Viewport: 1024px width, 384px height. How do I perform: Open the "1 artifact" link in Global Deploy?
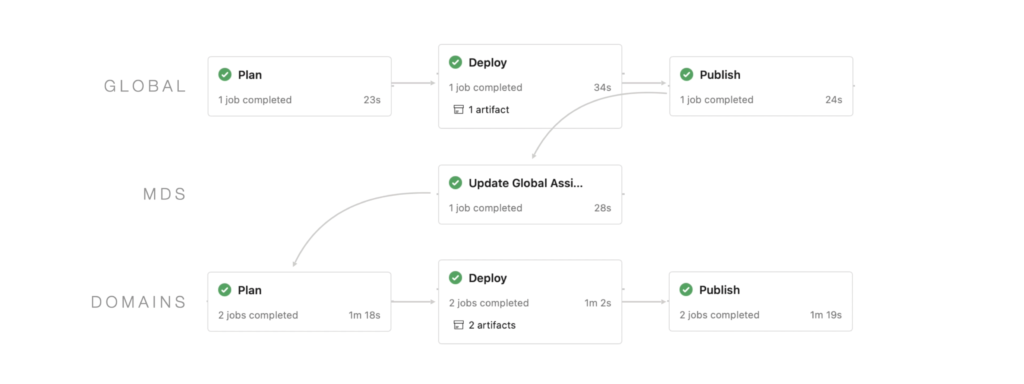pos(488,110)
